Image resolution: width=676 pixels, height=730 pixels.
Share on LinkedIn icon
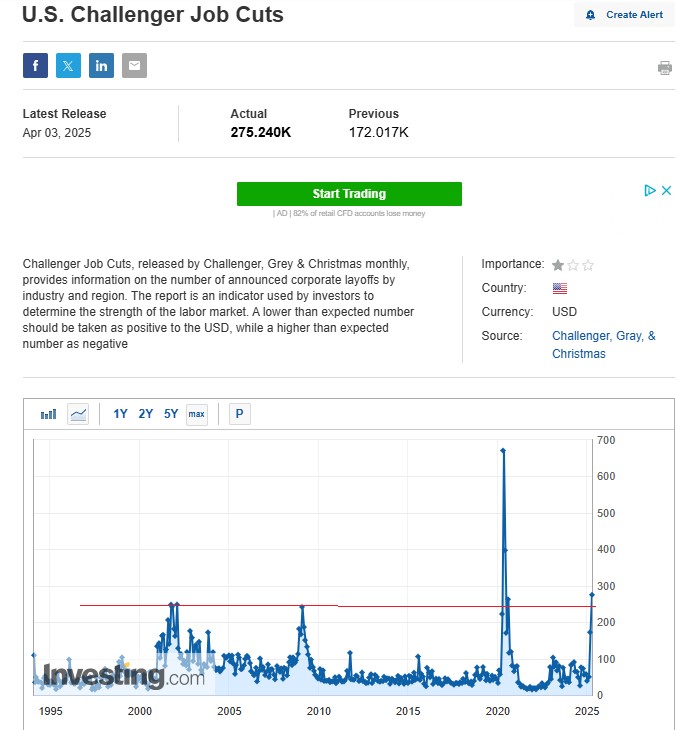click(101, 65)
